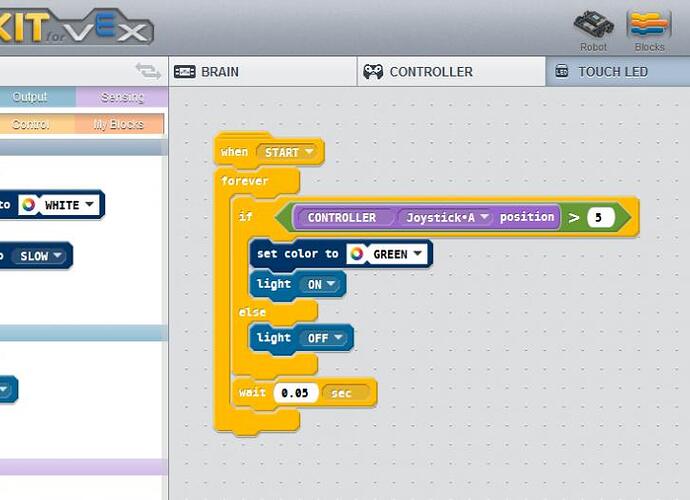Edit the wait 0.05 seconds field
Screen dimensions: 690x500
point(295,393)
